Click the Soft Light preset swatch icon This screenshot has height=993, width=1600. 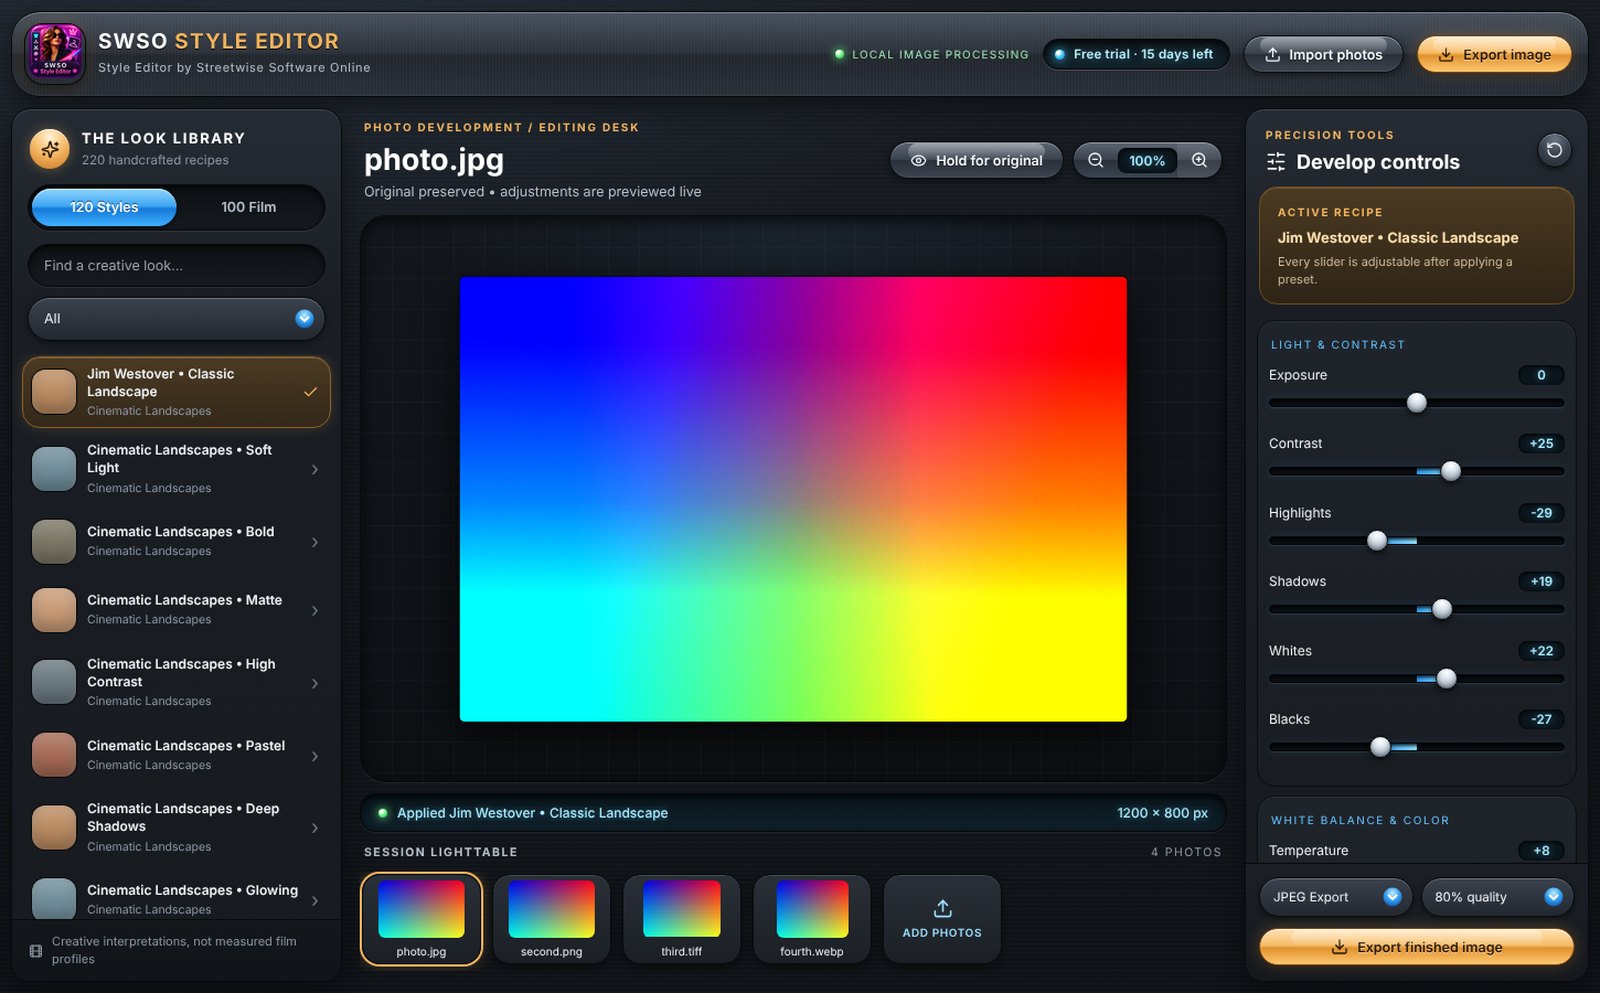(x=54, y=469)
